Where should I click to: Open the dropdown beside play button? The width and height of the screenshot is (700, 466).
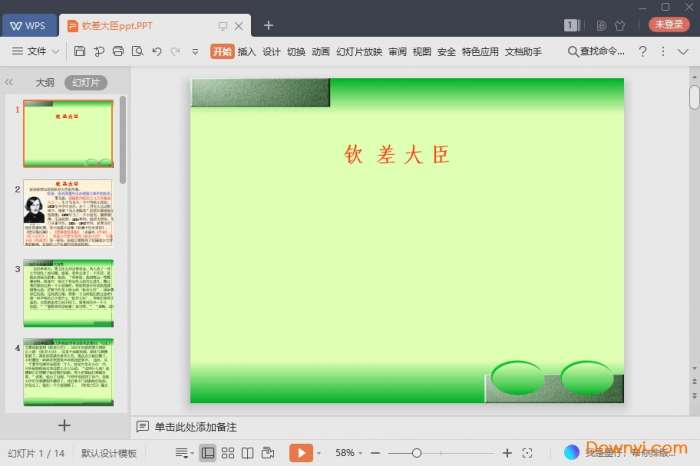coord(319,453)
